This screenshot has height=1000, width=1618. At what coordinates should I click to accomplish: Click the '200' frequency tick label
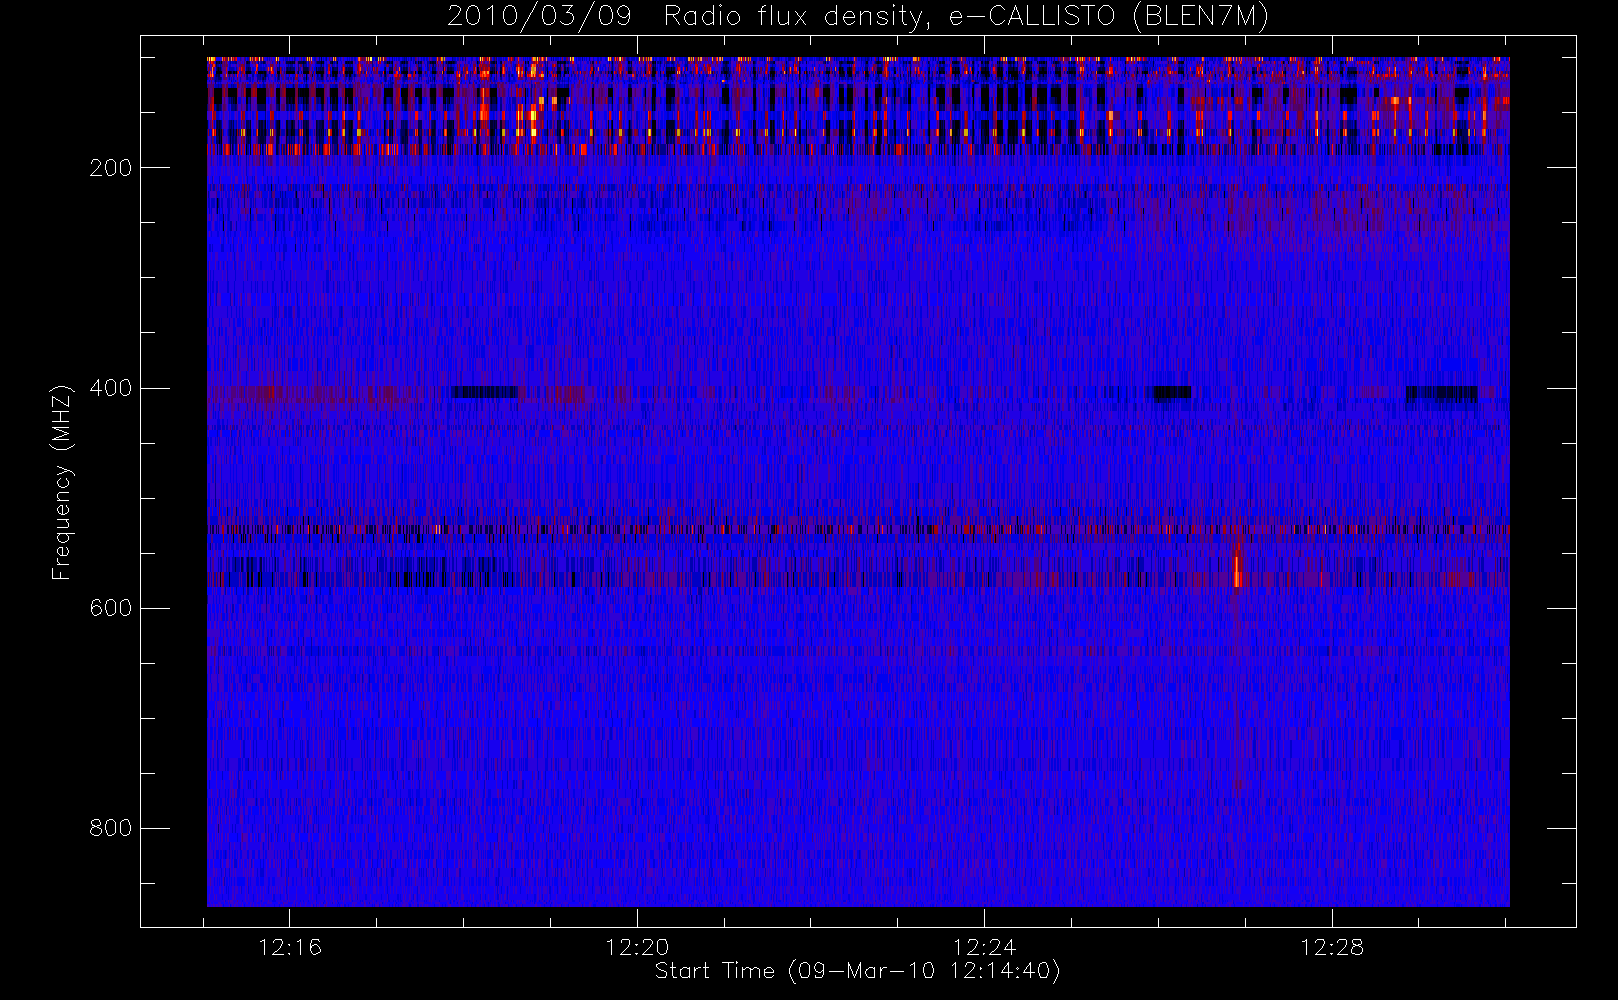pyautogui.click(x=111, y=168)
